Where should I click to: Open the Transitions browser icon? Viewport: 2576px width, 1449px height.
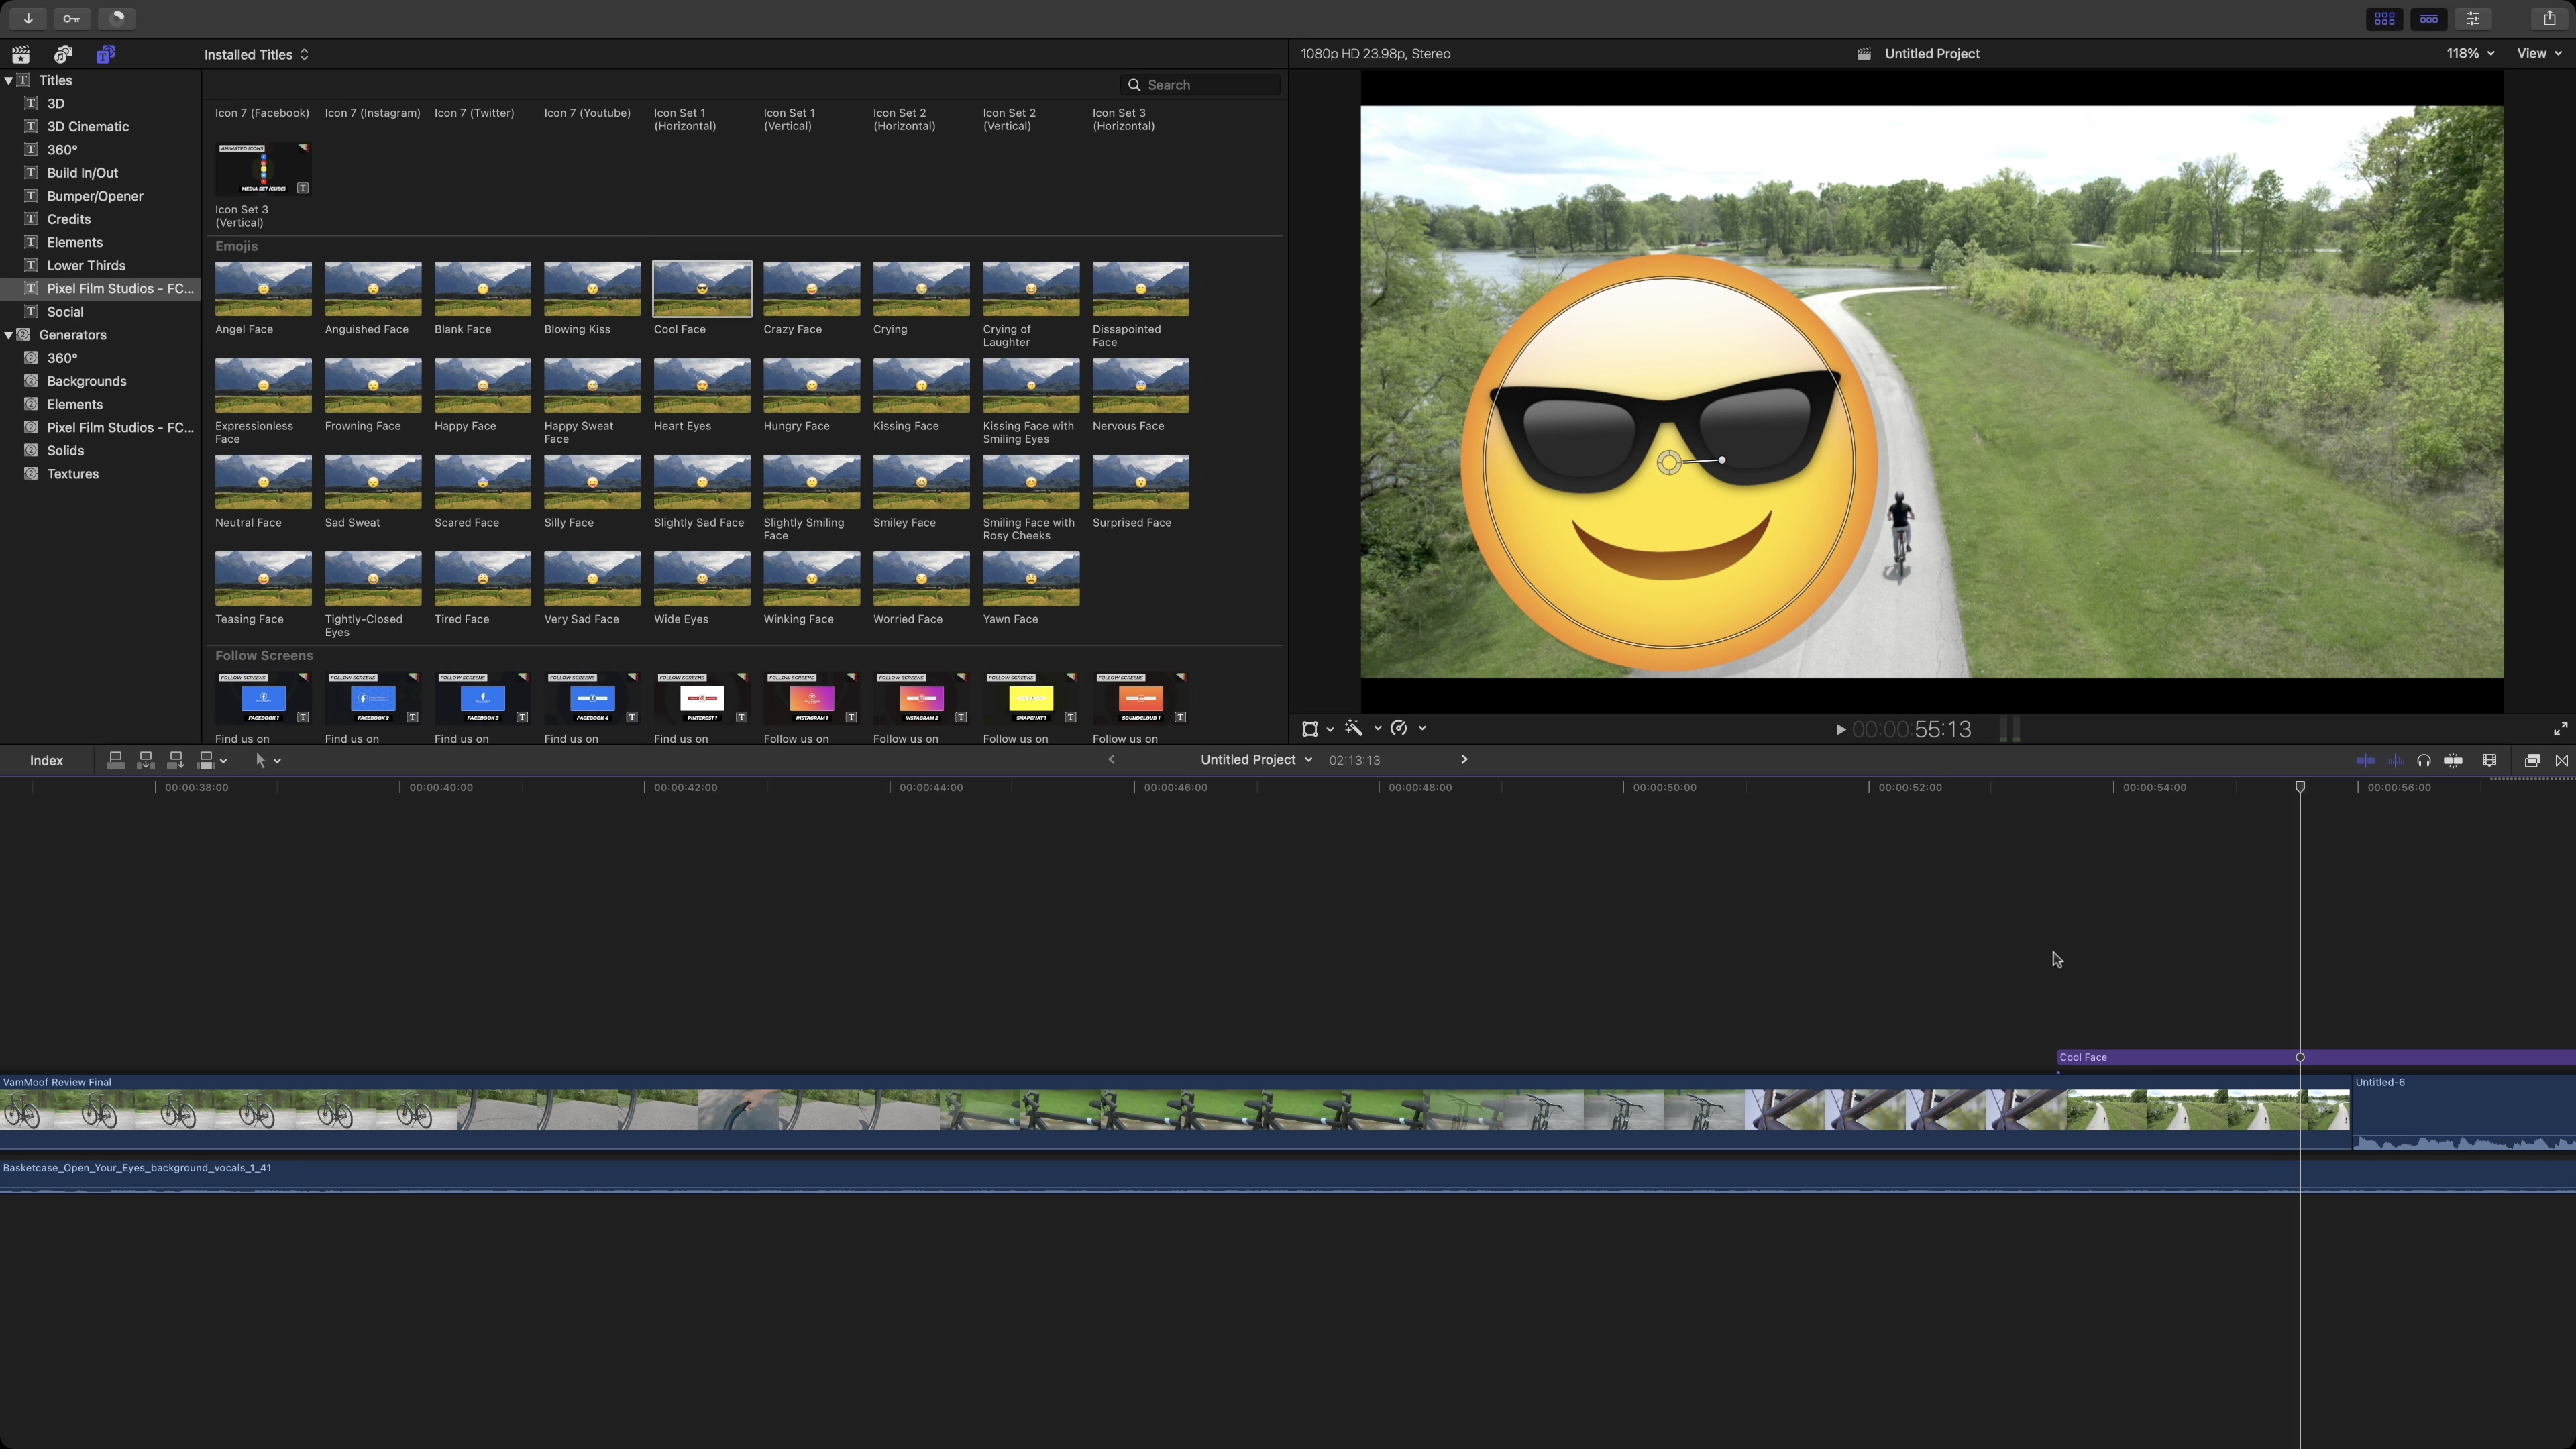(x=2561, y=761)
